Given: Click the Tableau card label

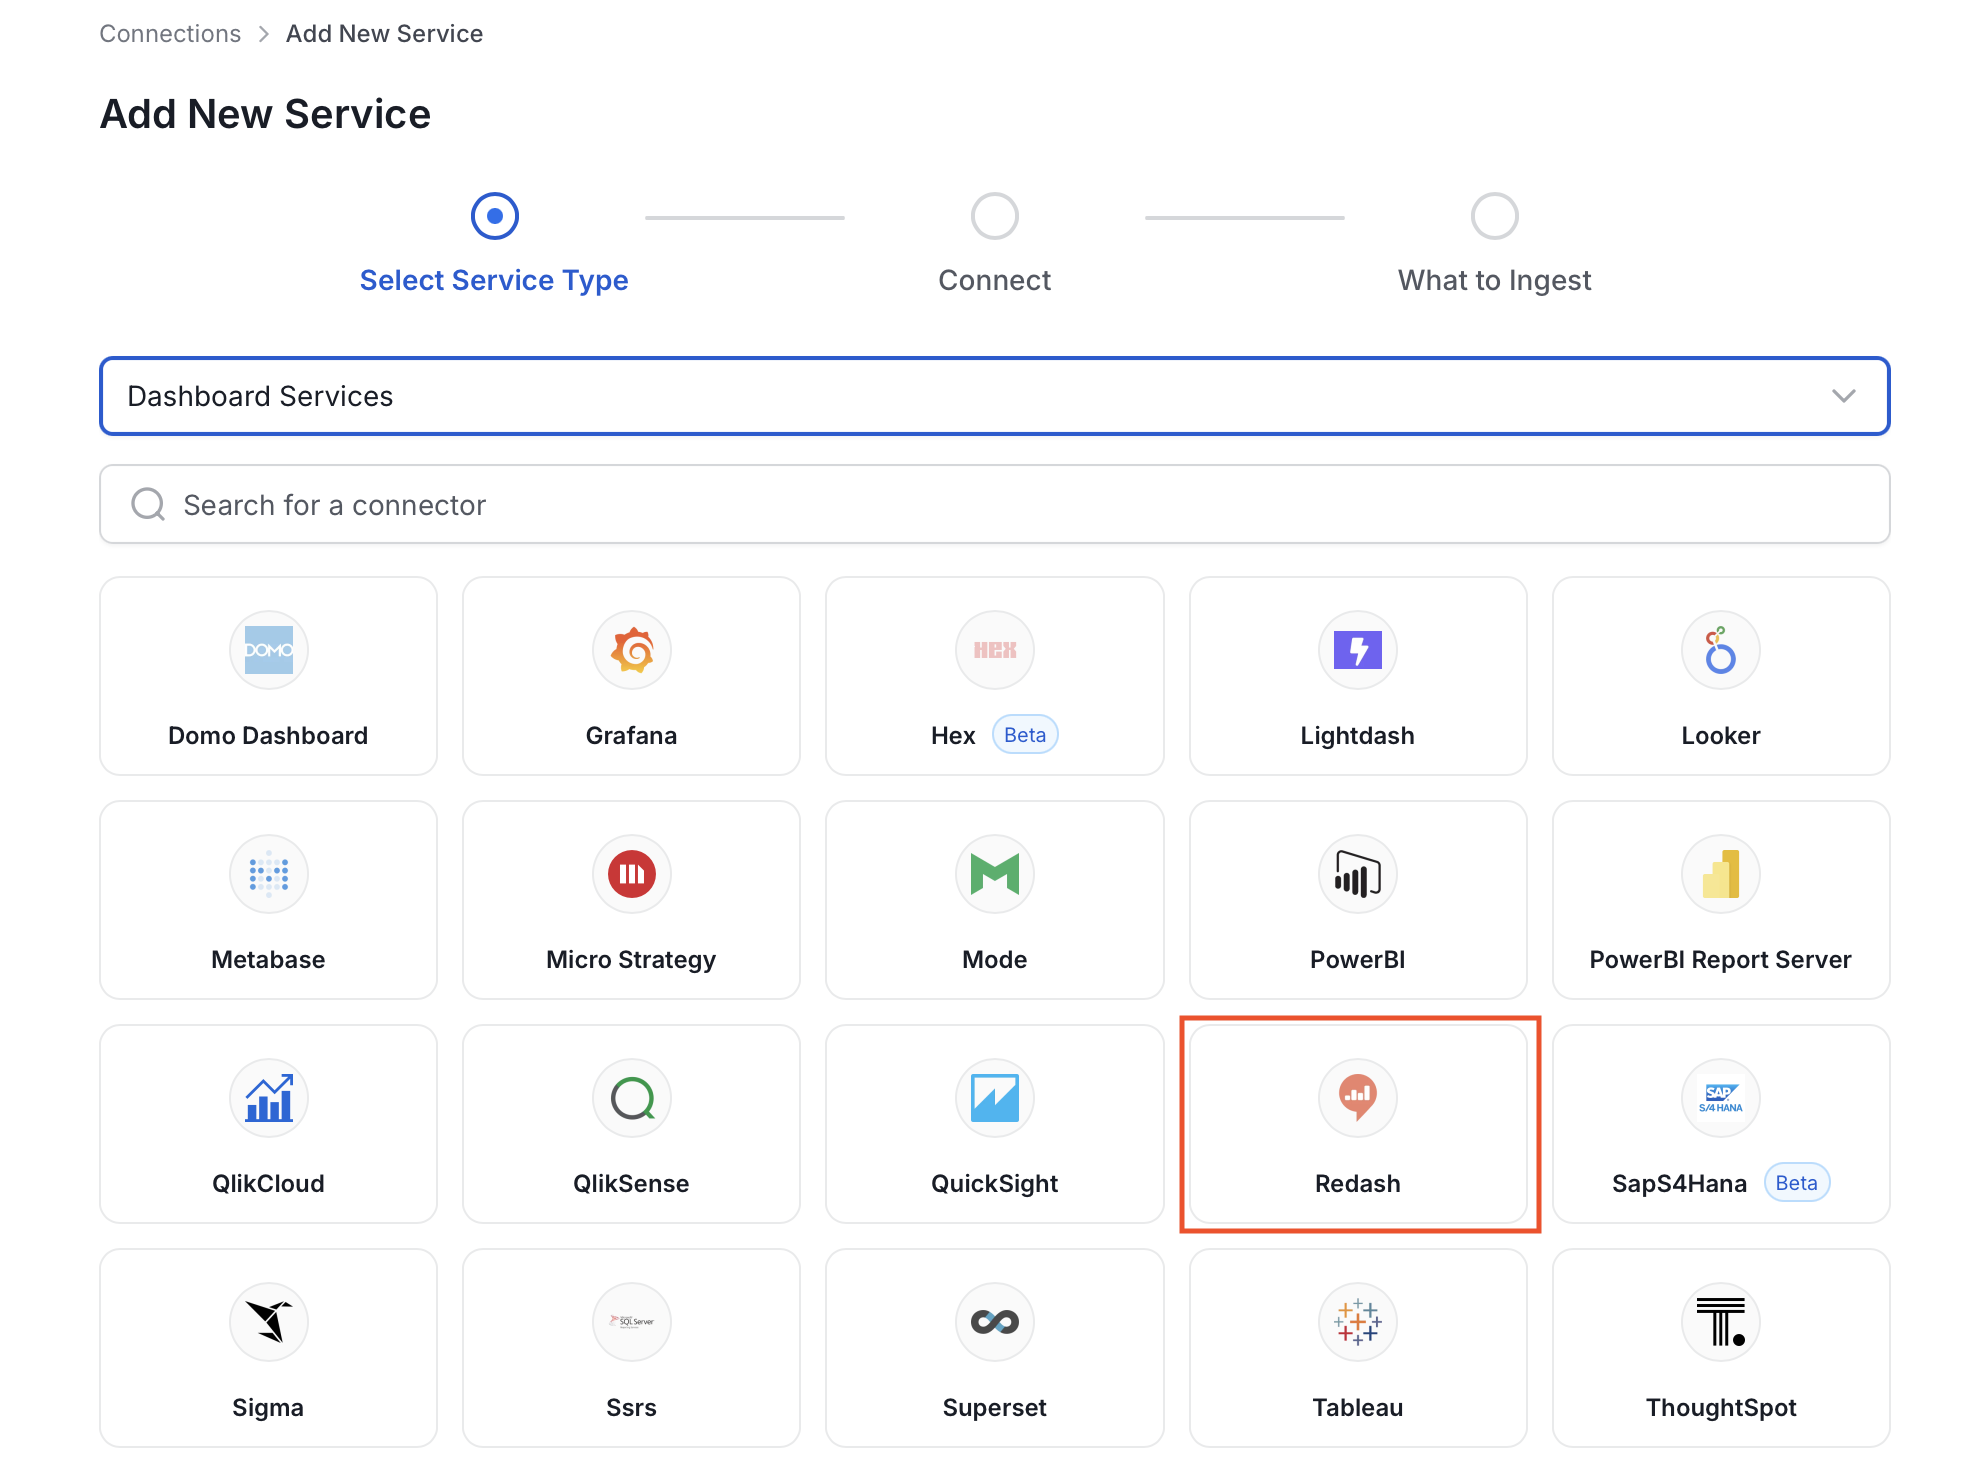Looking at the screenshot, I should pyautogui.click(x=1358, y=1408).
